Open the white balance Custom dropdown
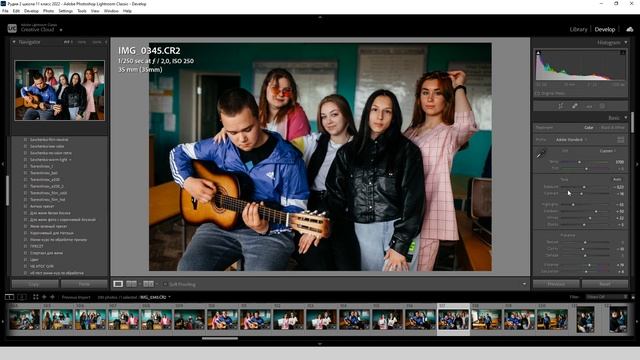This screenshot has height=360, width=640. point(607,151)
